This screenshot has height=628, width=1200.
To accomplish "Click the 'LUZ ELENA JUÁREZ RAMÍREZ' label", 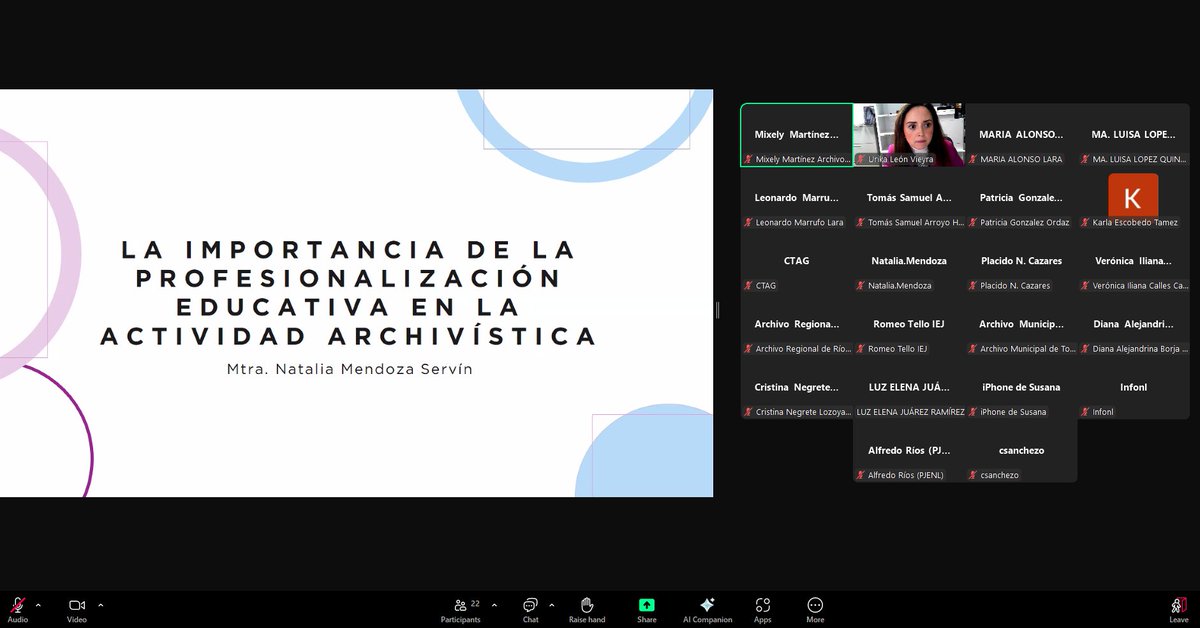I will 911,411.
